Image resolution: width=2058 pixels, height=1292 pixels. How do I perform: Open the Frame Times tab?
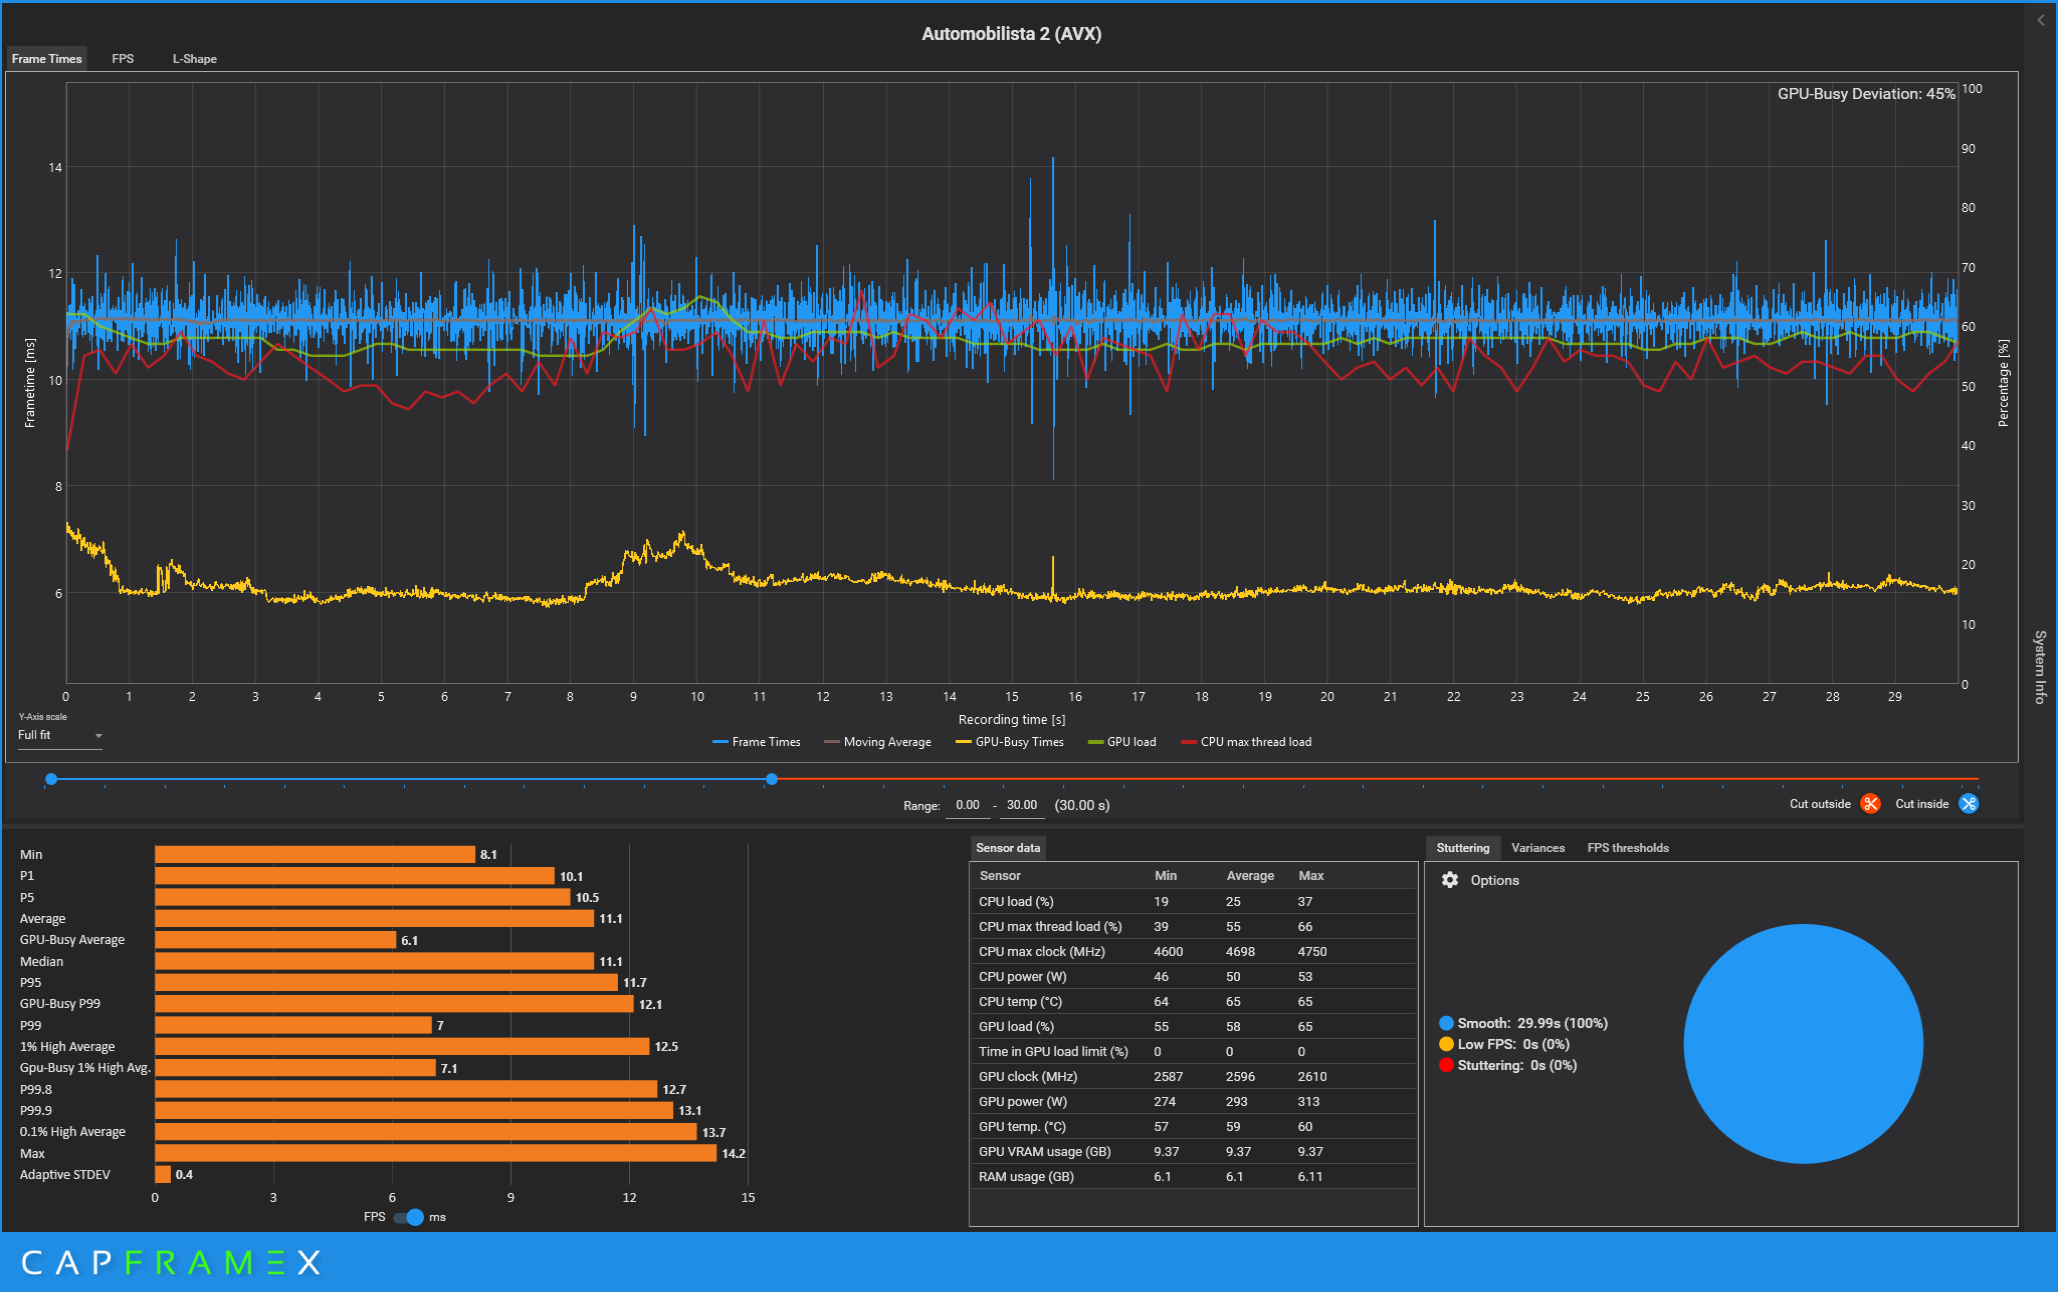click(47, 59)
